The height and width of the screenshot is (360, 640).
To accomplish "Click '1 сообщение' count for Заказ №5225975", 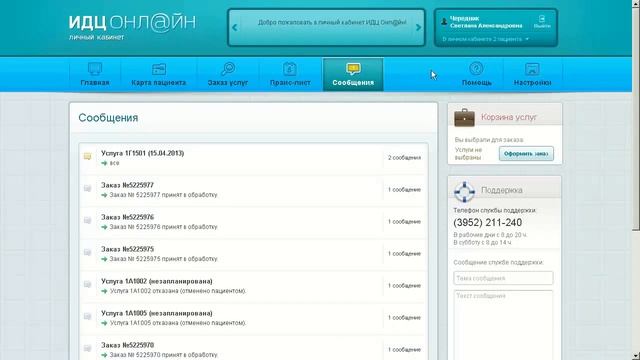I will (404, 254).
